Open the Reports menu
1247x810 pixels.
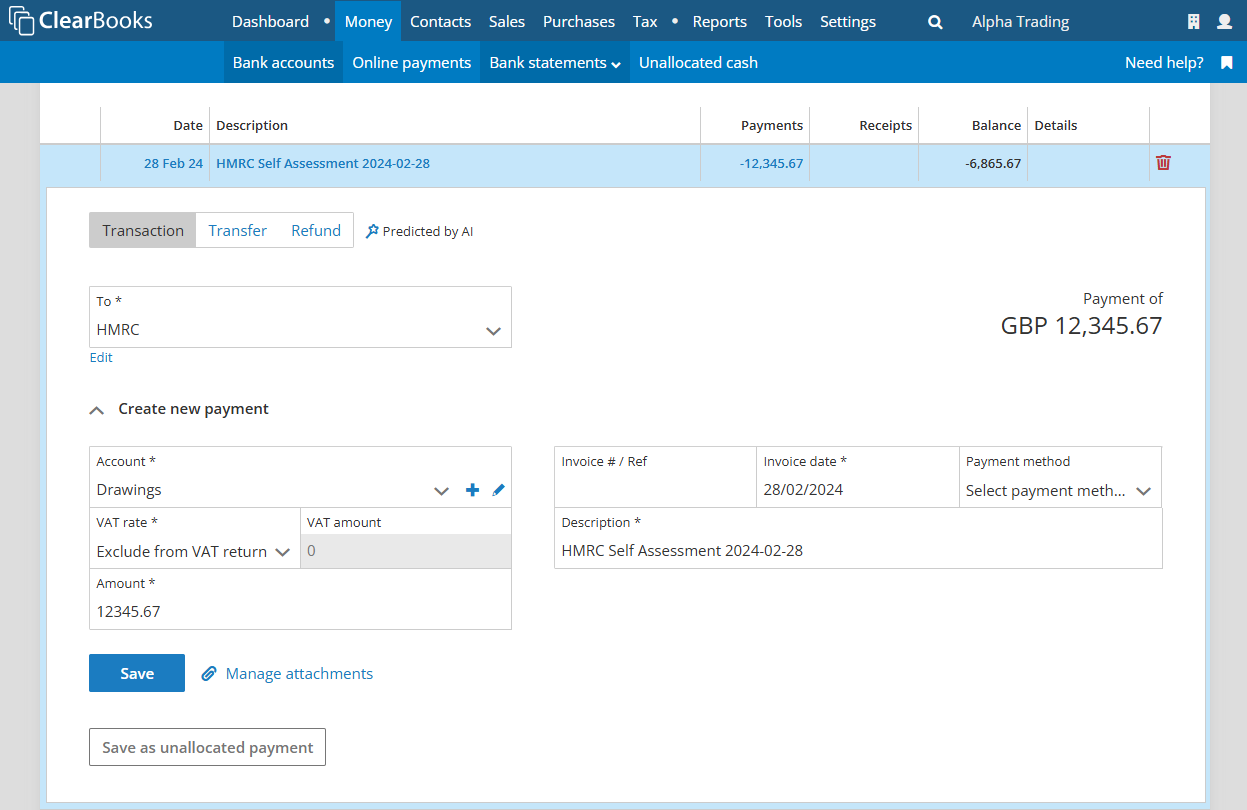[x=720, y=21]
